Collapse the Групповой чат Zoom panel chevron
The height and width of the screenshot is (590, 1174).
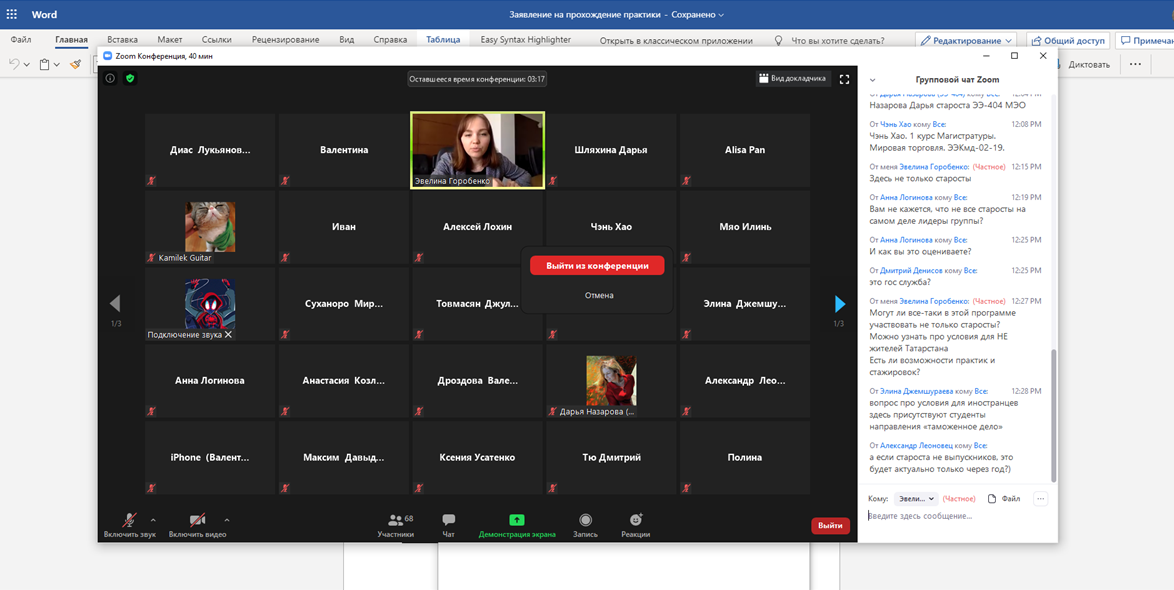(x=872, y=79)
